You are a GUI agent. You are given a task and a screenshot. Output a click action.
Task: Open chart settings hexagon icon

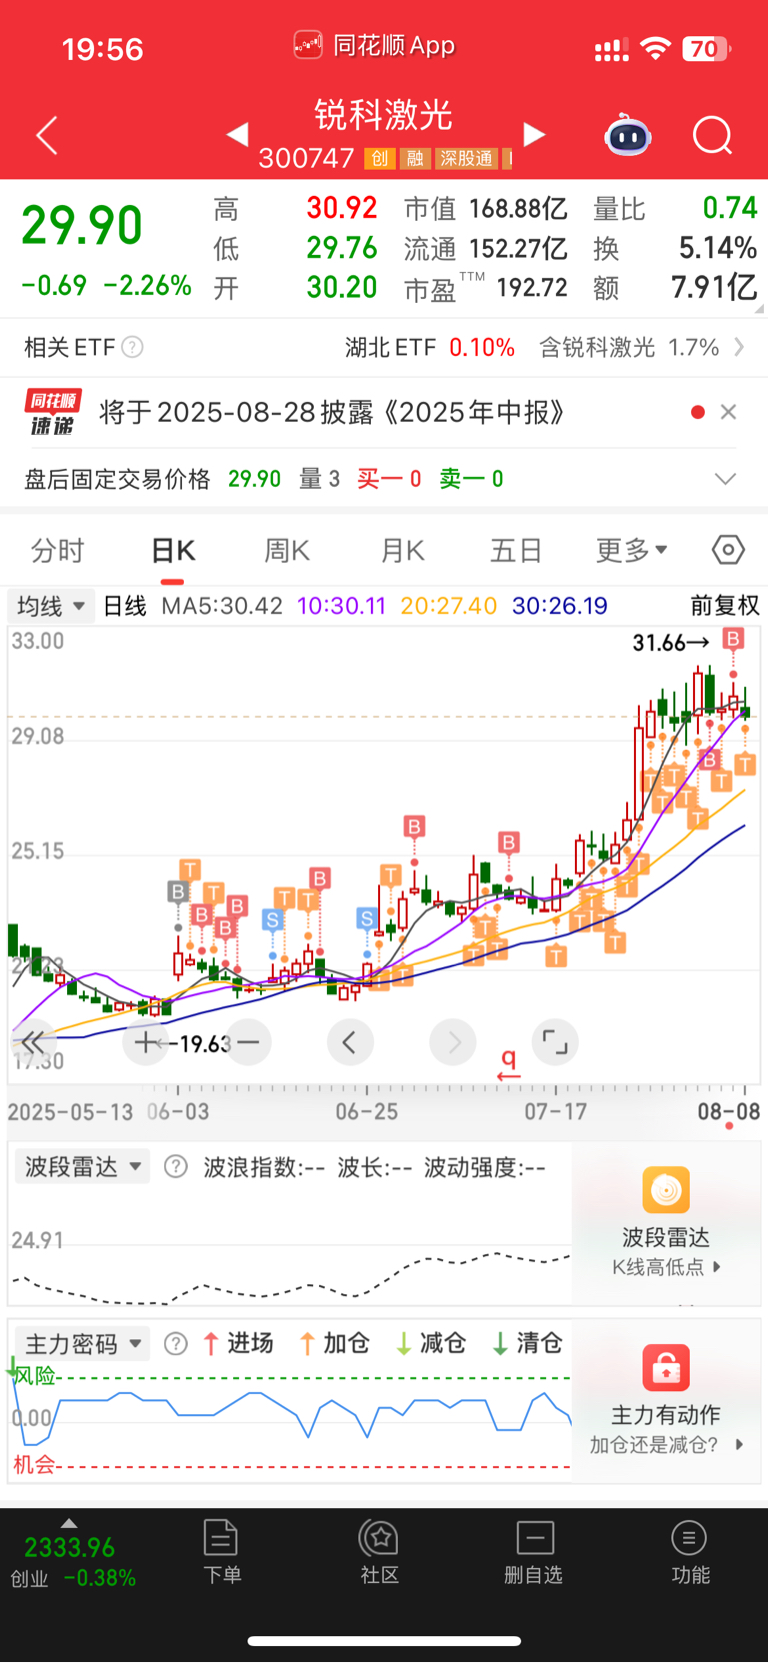pos(728,549)
